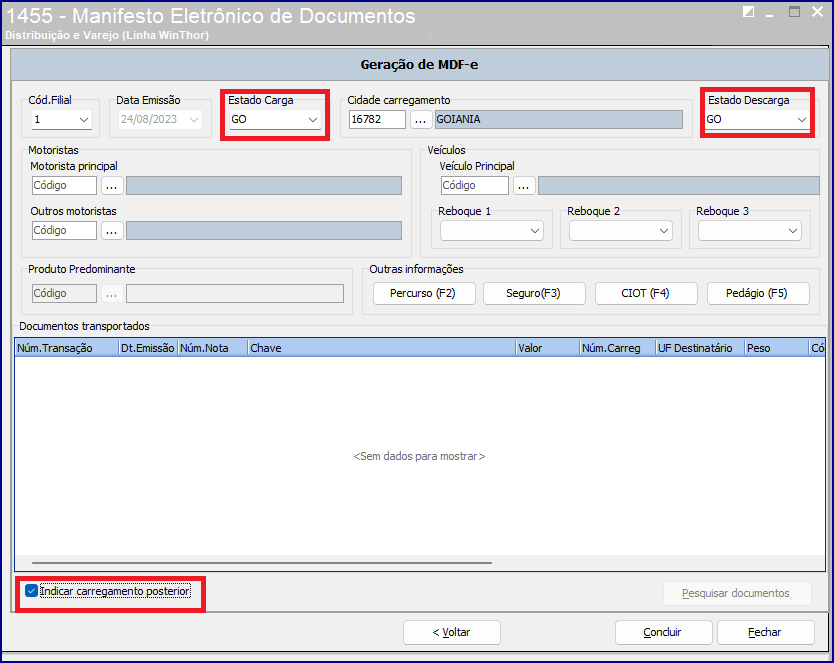Click the Veículo Principal description field
This screenshot has height=663, width=834.
point(679,186)
